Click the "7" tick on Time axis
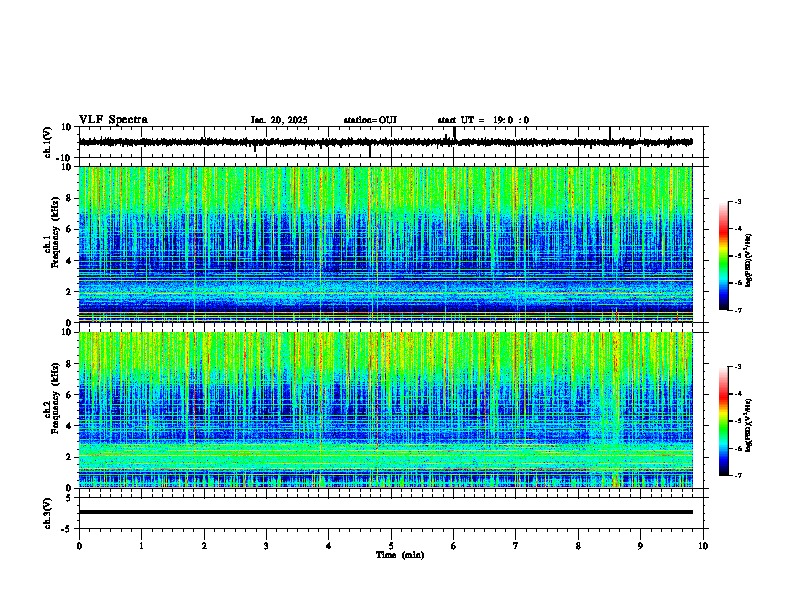Viewport: 792px width, 612px height. 516,546
